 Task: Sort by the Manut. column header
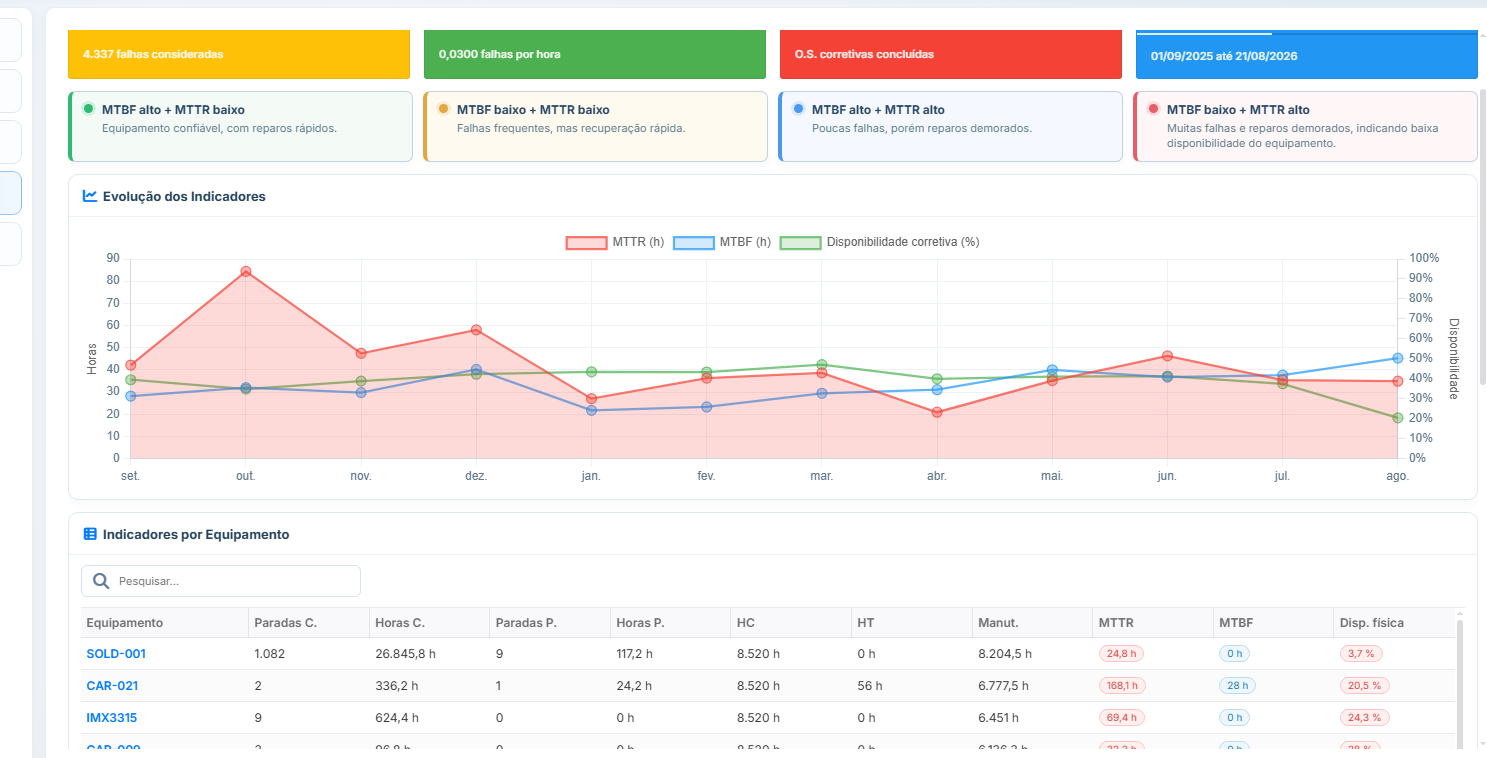(1032, 623)
